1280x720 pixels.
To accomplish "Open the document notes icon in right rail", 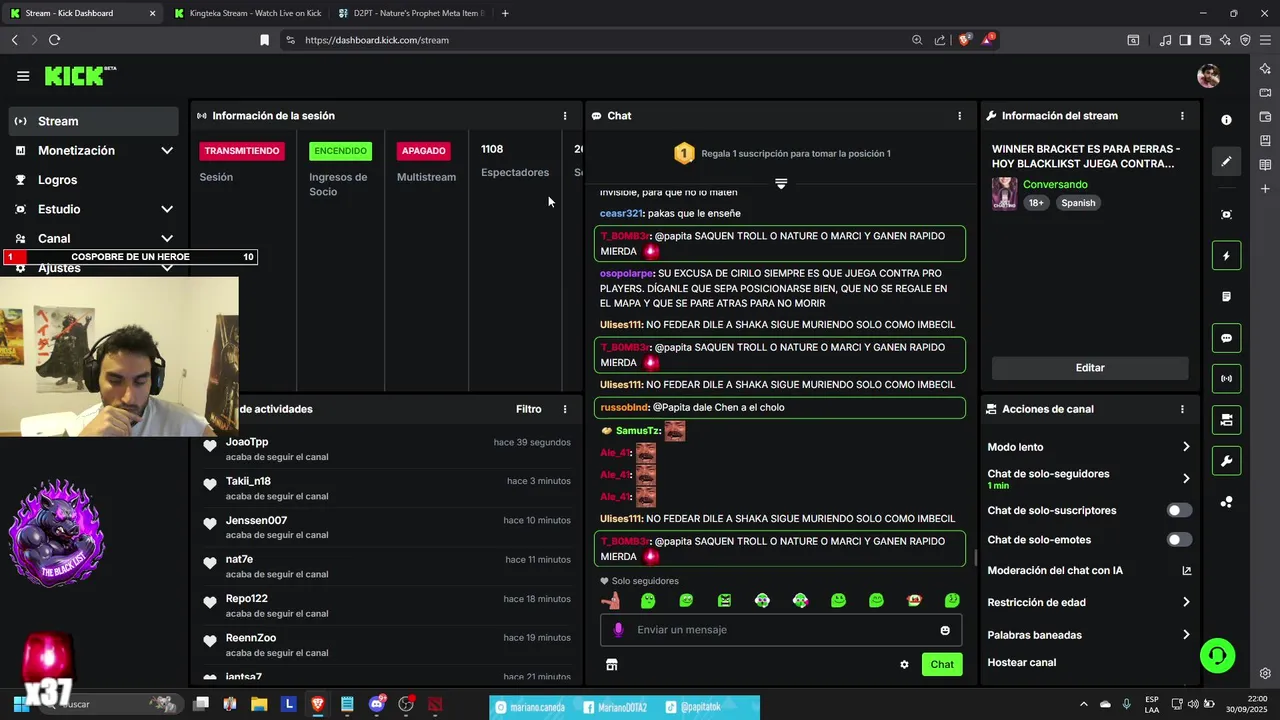I will point(1226,297).
